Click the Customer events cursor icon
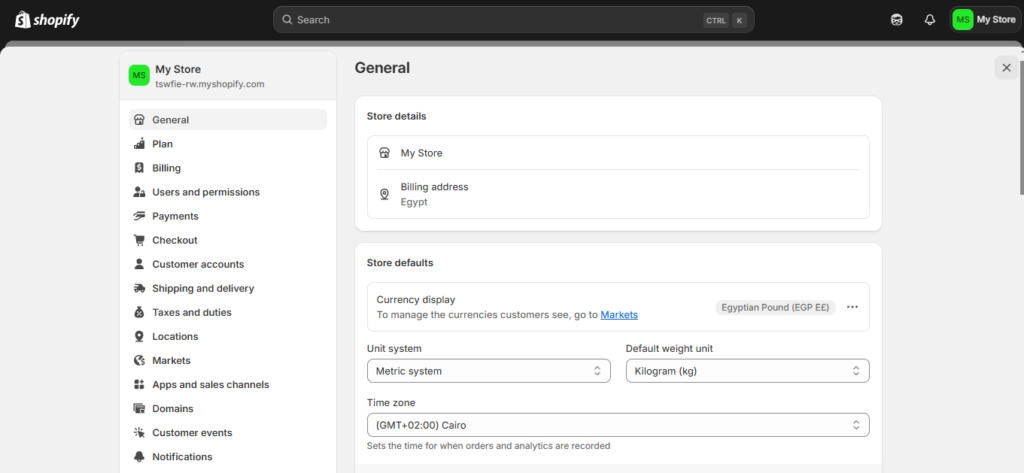 pos(139,432)
